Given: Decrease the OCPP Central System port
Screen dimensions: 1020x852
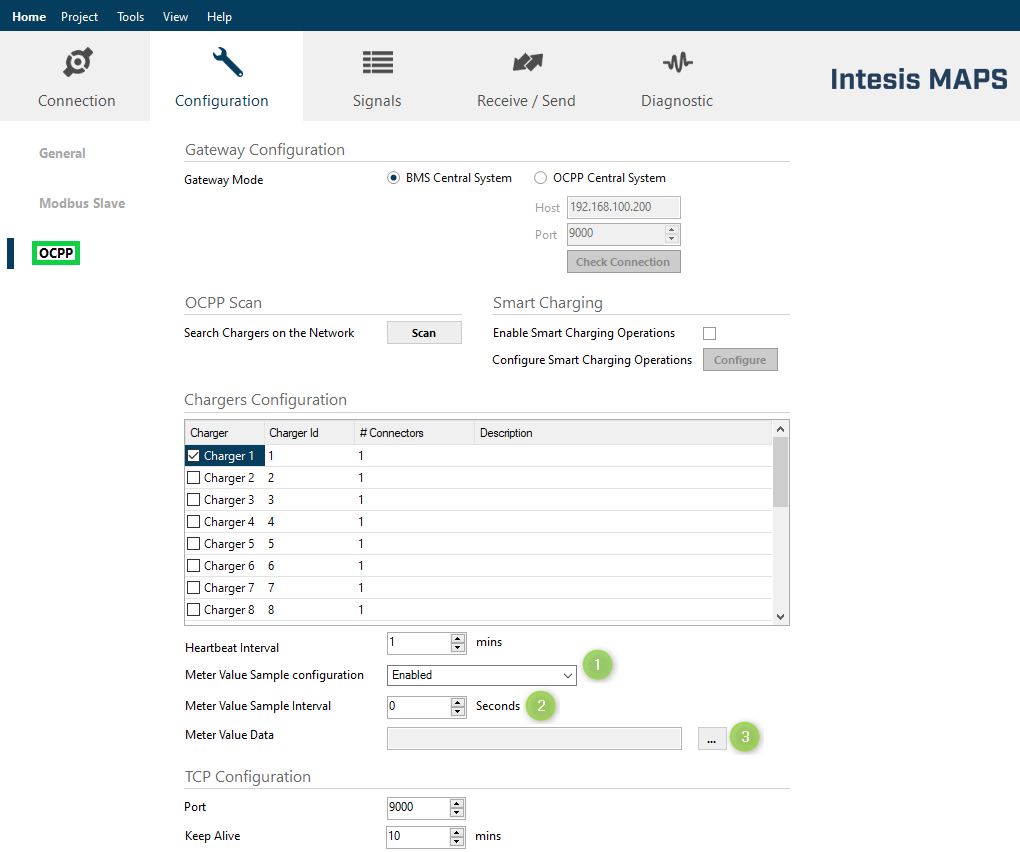Looking at the screenshot, I should [x=672, y=239].
